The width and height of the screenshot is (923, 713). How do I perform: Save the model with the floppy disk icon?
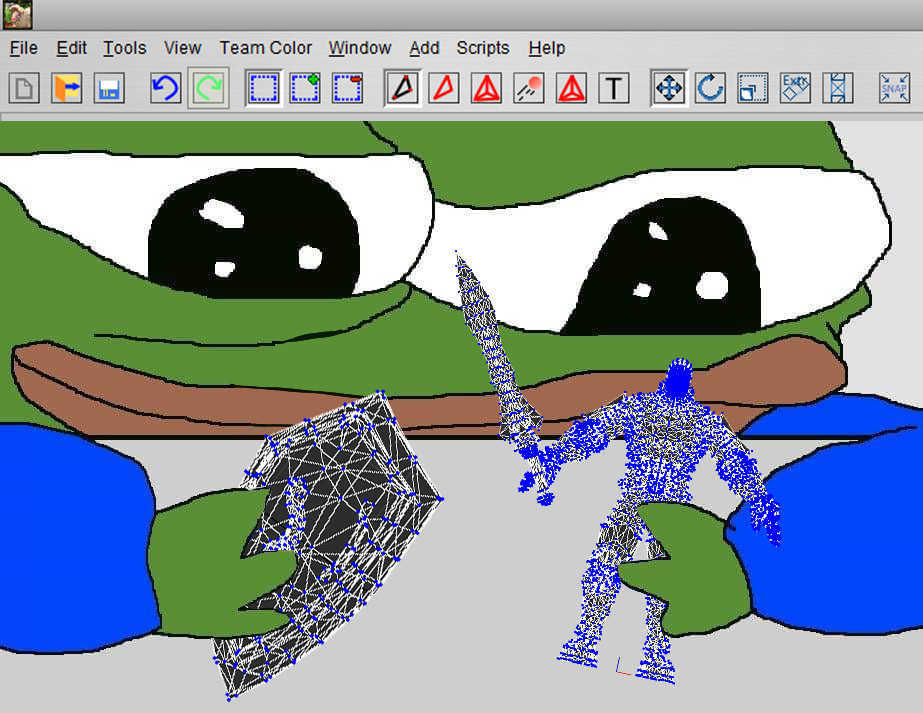click(x=109, y=88)
